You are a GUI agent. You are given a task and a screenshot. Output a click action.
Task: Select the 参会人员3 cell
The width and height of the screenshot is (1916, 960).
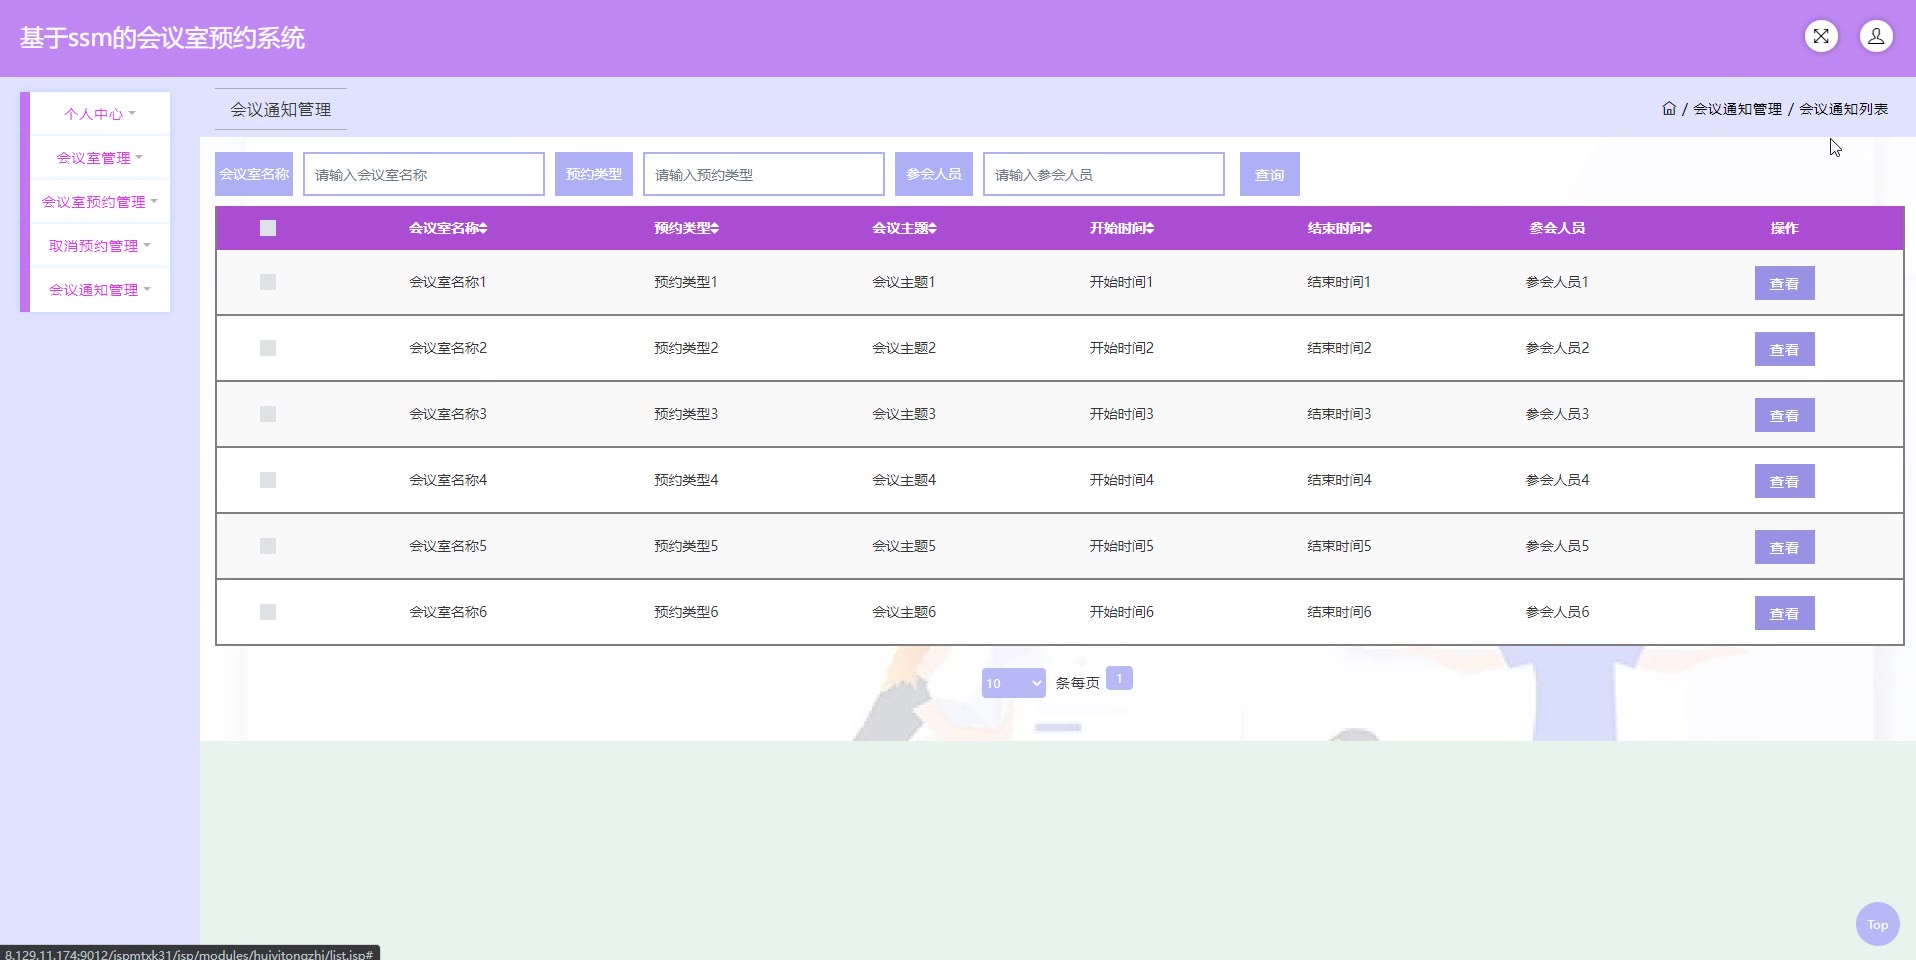[1557, 414]
